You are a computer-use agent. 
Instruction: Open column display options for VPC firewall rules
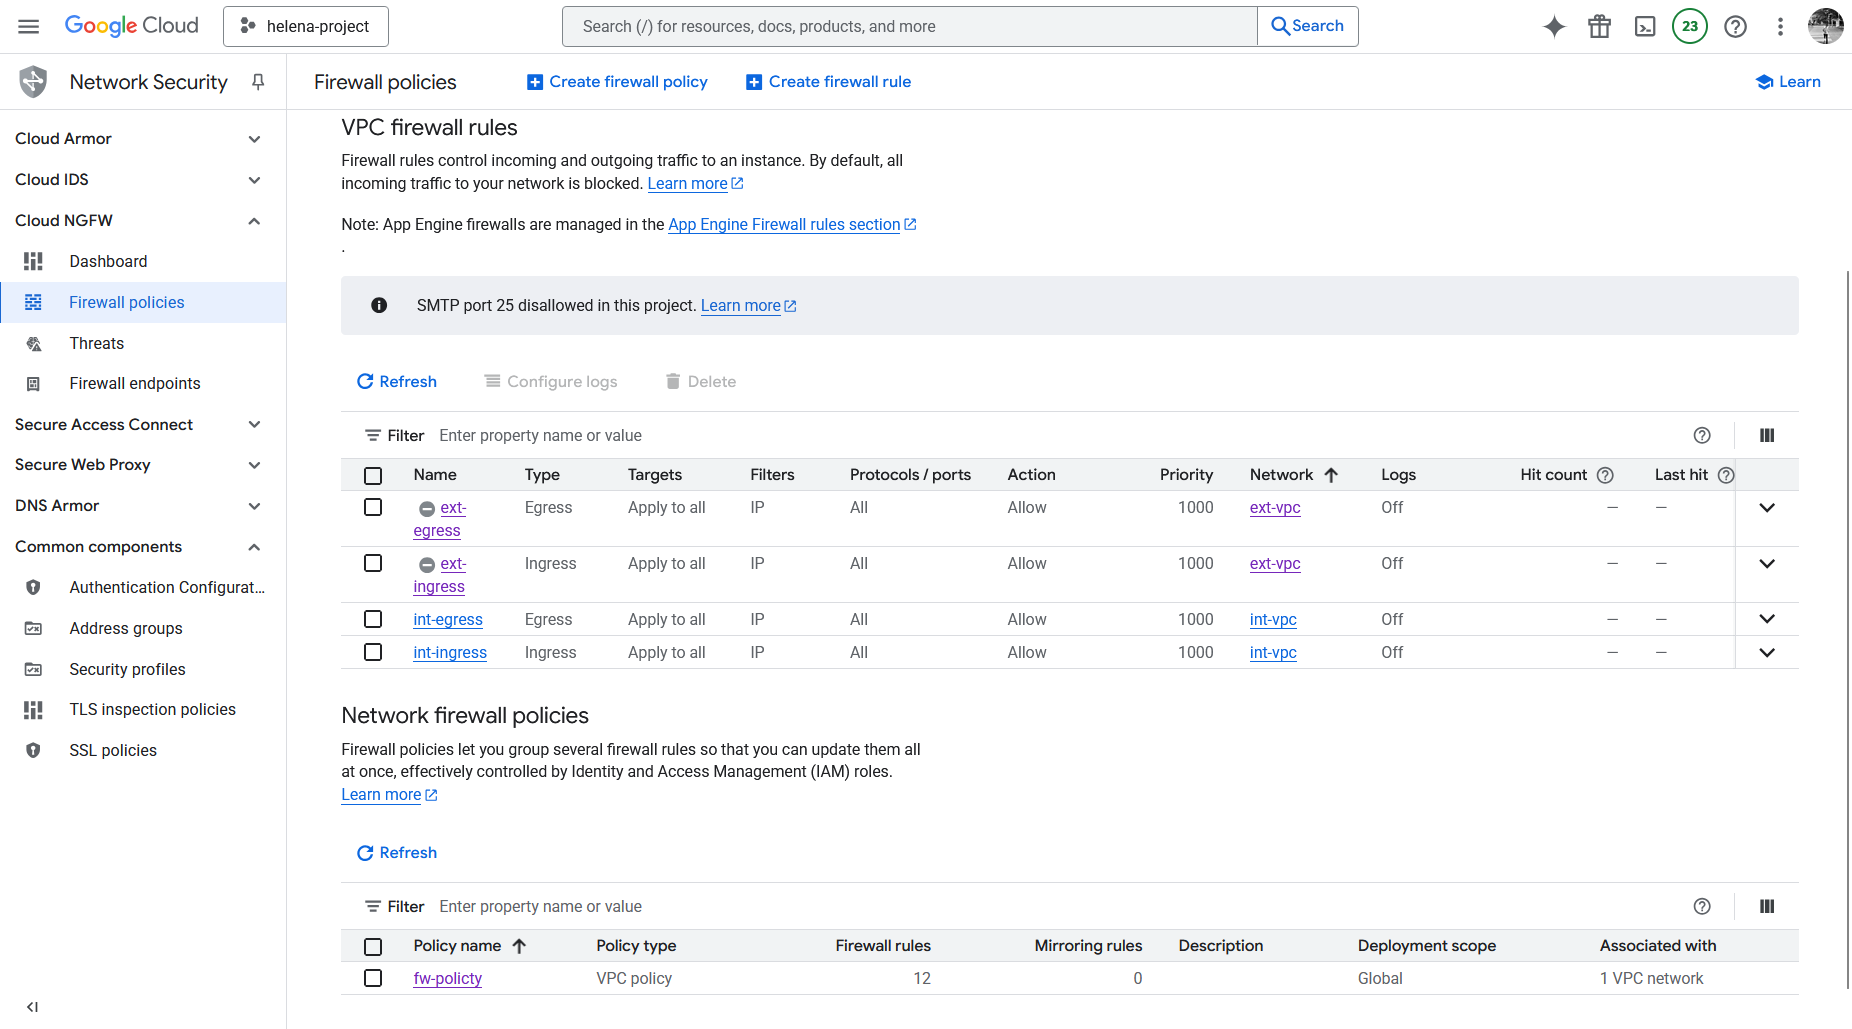(x=1767, y=436)
